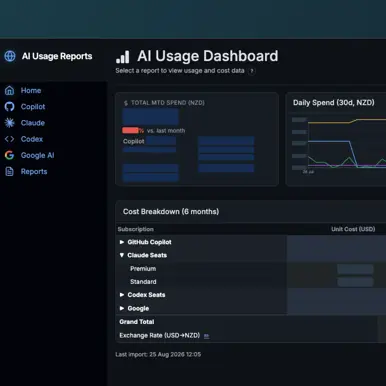Click the Standard seat row label
386x386 pixels.
click(143, 282)
